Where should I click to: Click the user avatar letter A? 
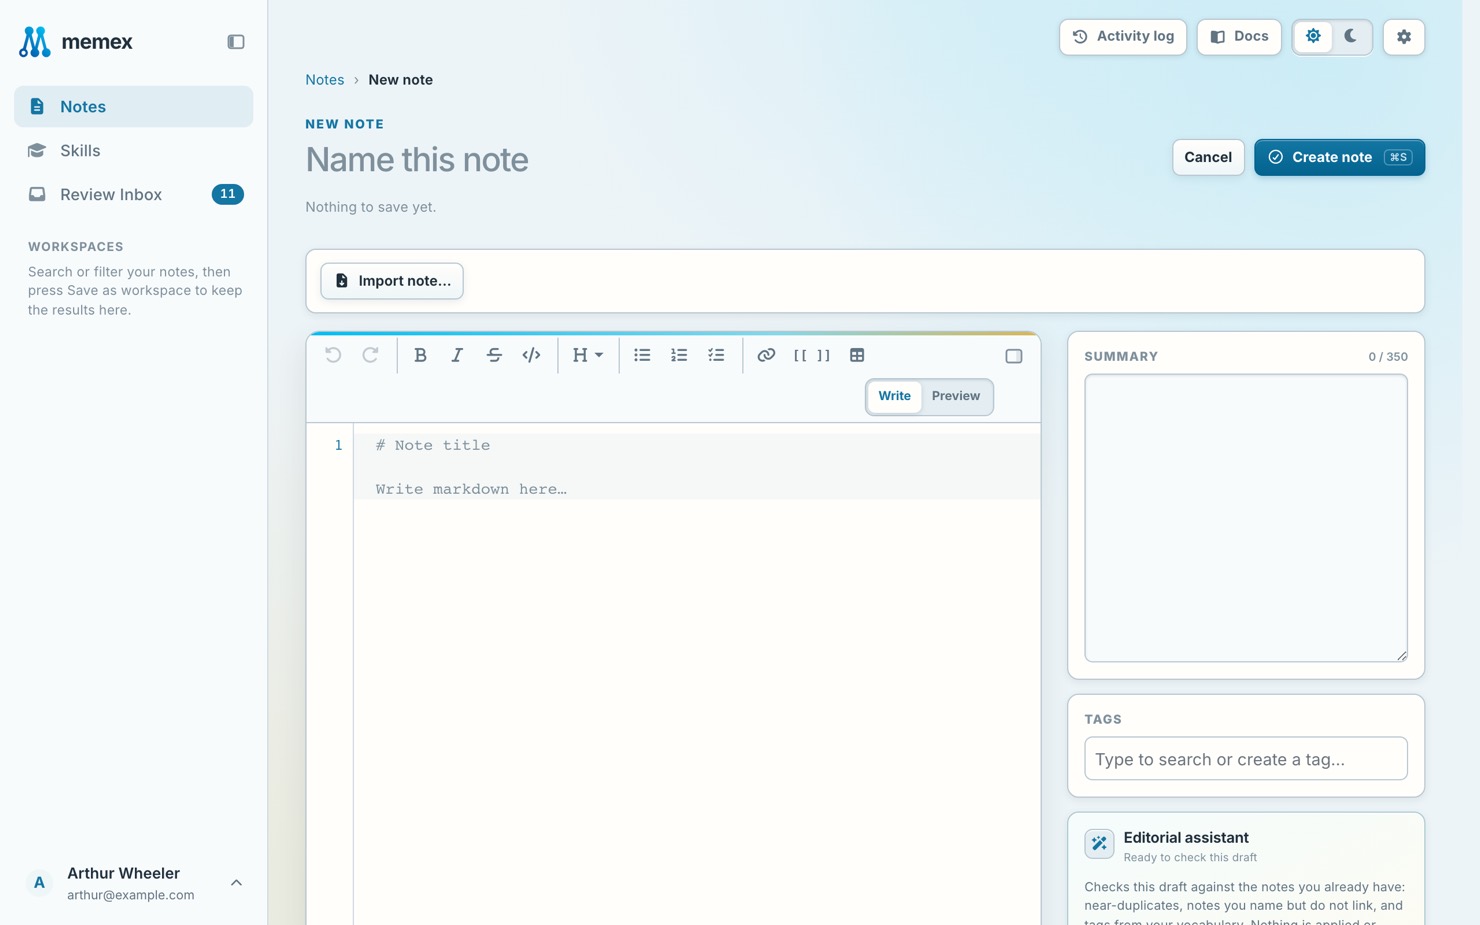pyautogui.click(x=39, y=883)
